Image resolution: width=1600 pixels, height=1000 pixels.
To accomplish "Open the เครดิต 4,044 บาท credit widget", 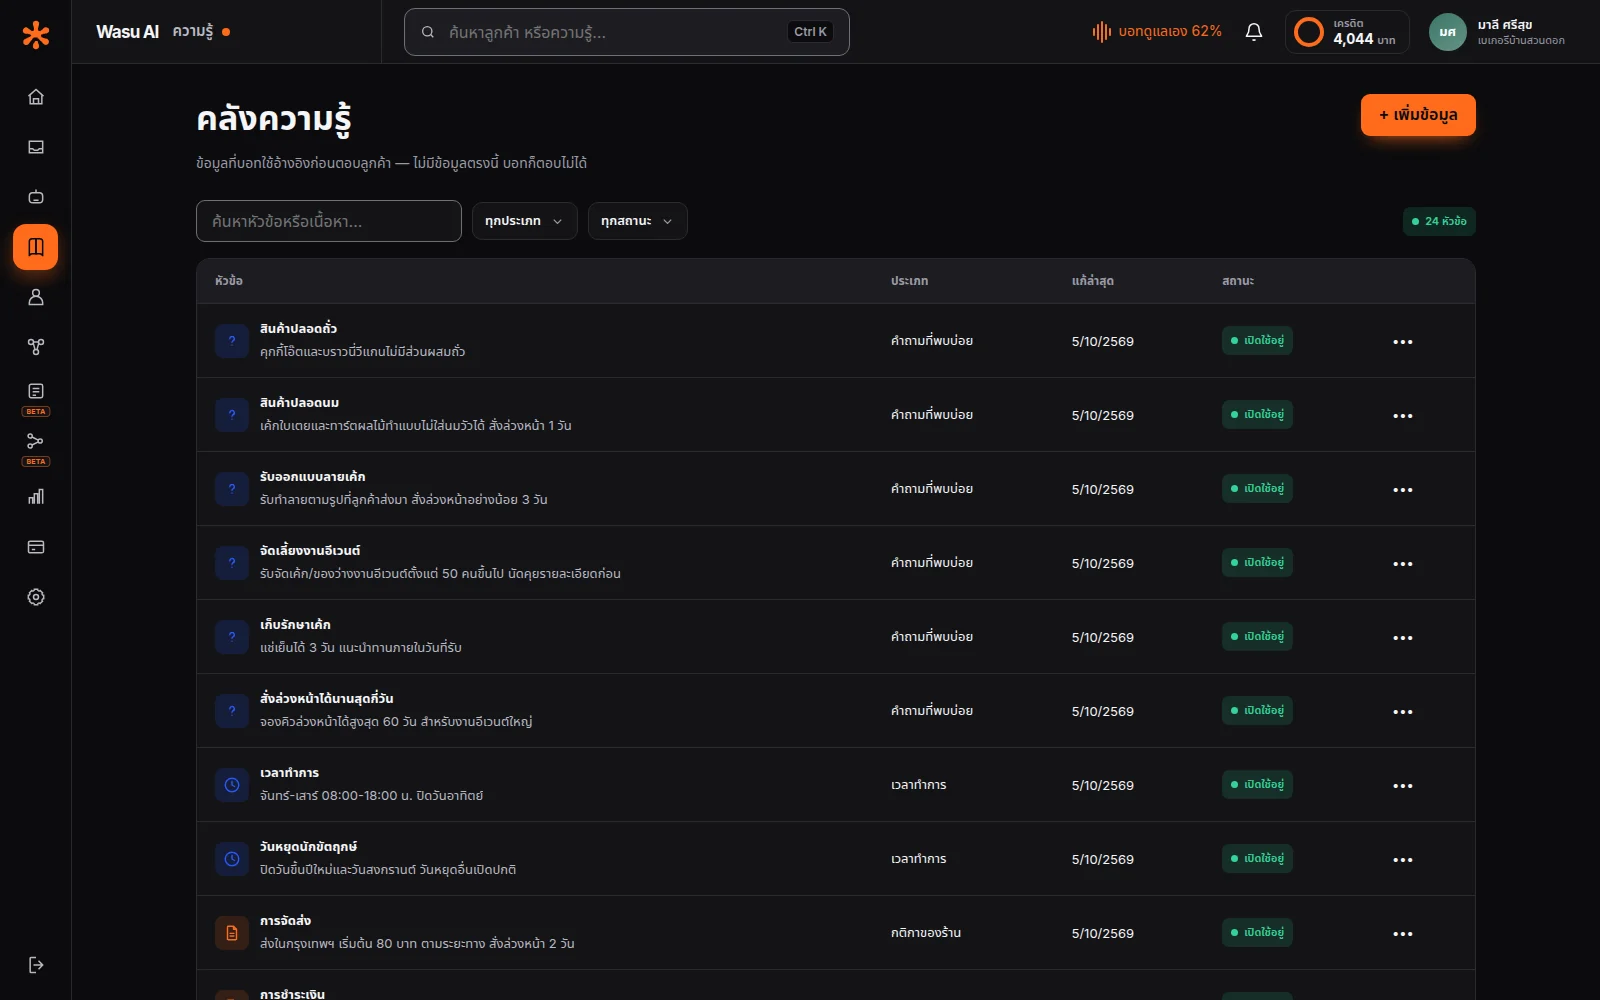I will (x=1347, y=32).
